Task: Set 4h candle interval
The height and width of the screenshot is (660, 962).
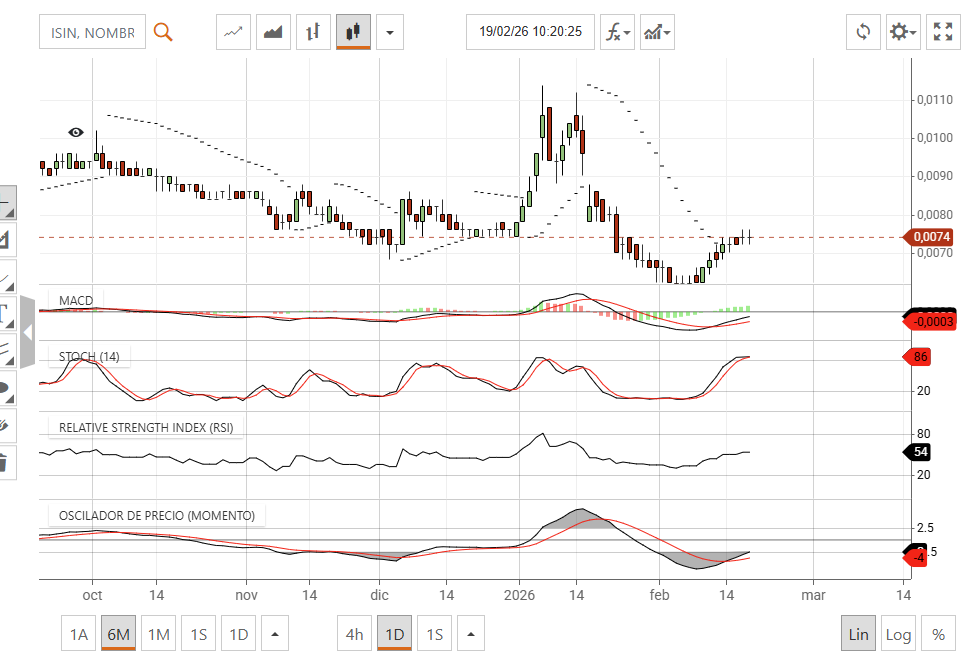Action: [355, 634]
